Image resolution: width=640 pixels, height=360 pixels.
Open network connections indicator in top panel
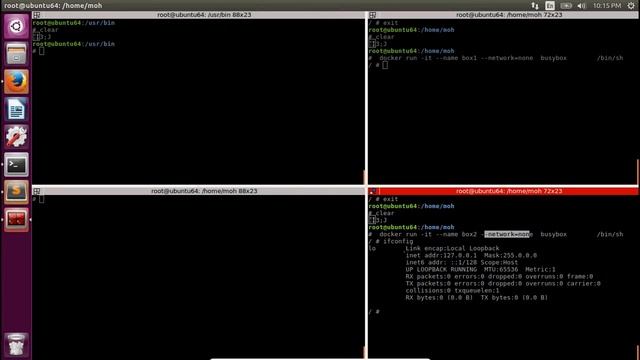pos(535,6)
